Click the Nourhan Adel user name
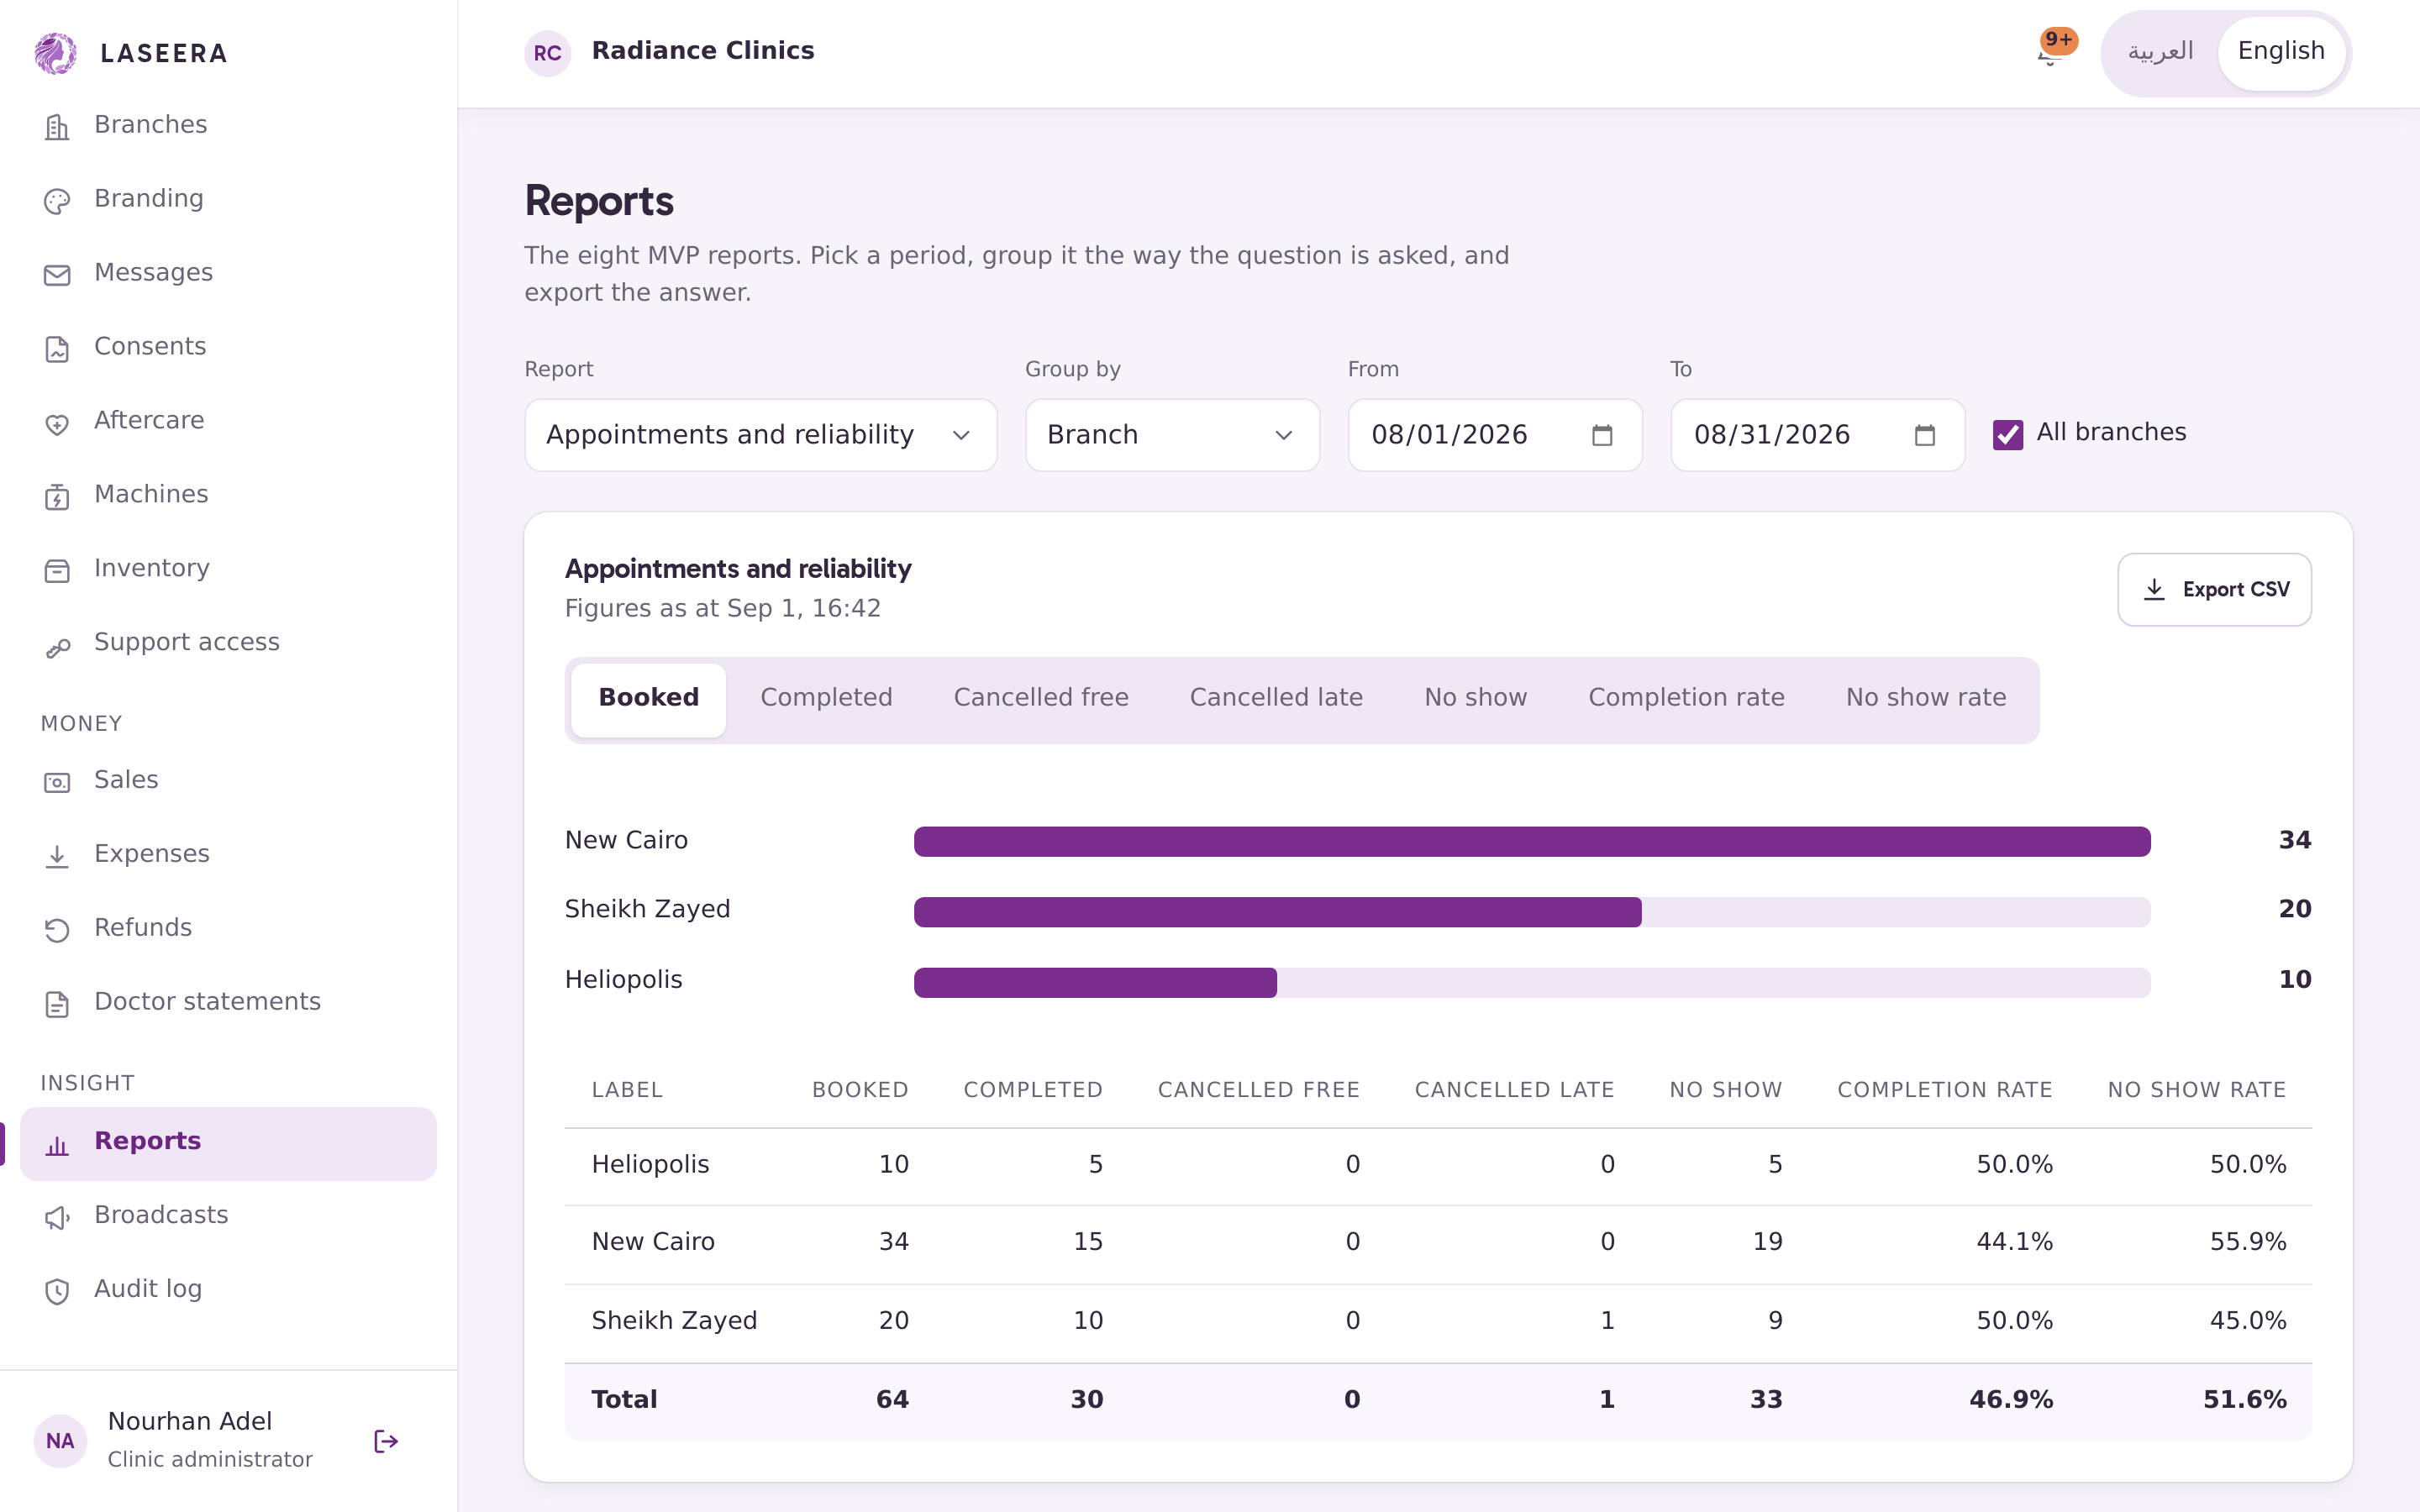 coord(189,1422)
